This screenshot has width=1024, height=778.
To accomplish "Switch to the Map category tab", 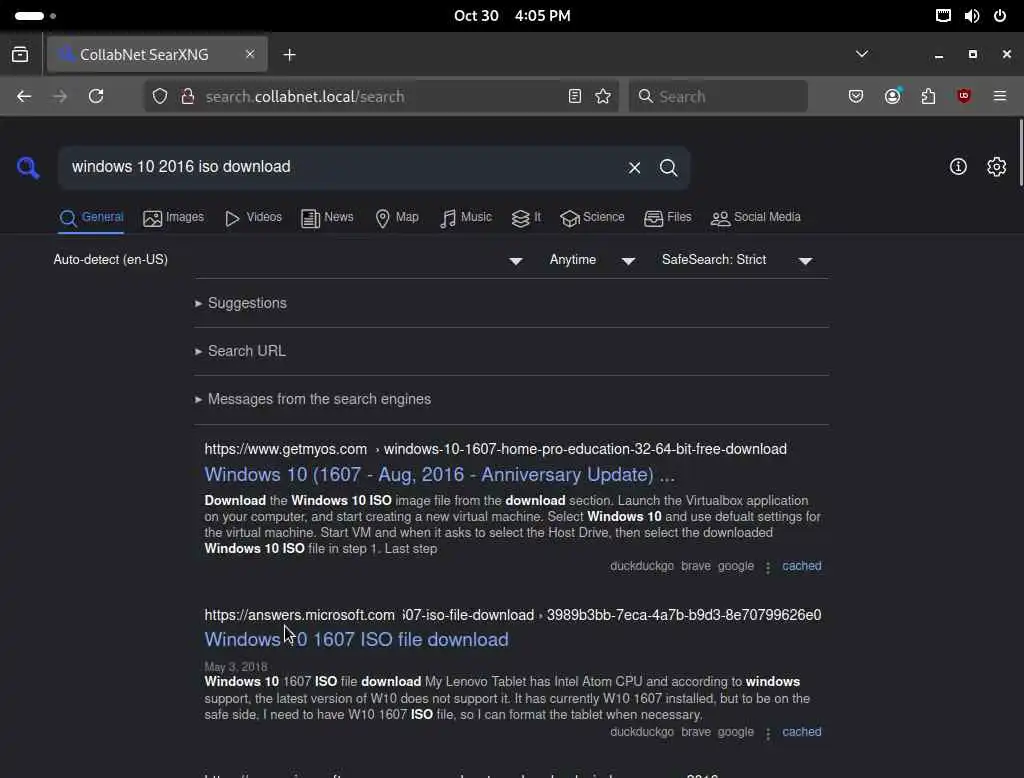I will (397, 218).
